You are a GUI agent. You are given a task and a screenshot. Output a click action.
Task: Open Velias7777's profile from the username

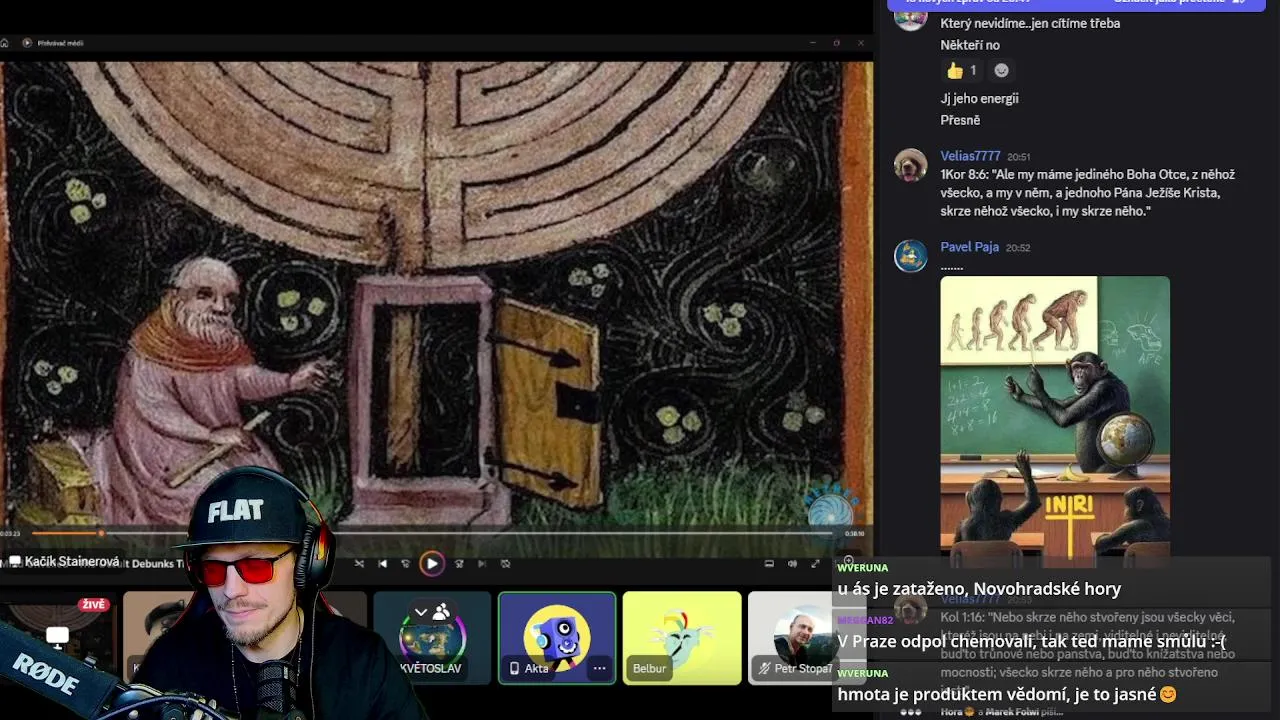click(970, 156)
